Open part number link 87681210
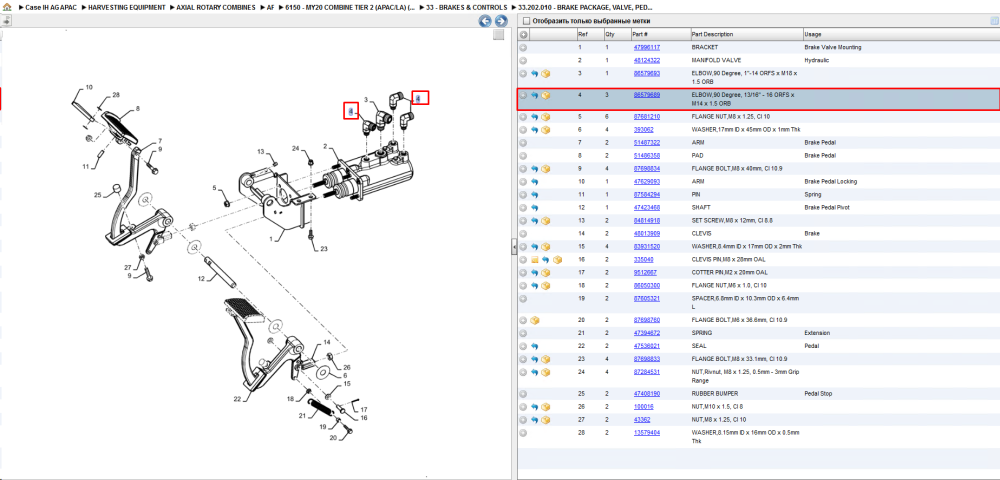Screen dimensions: 1000x480 coord(647,117)
